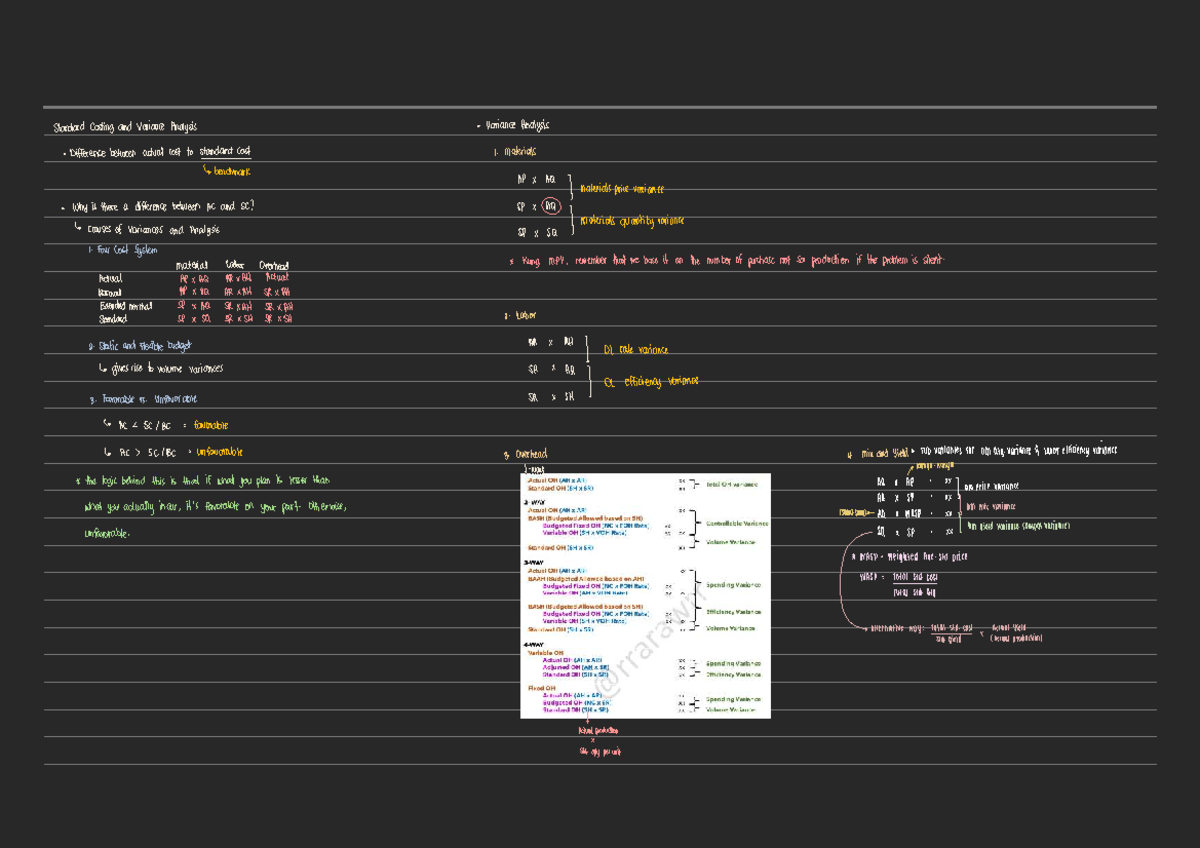Image resolution: width=1200 pixels, height=848 pixels.
Task: Click the underlined 'standard cost' phrase
Action: [x=225, y=151]
